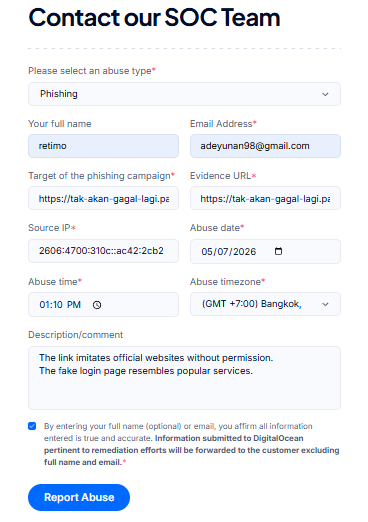
Task: Expand the abuse type dropdown chevron
Action: click(x=325, y=94)
